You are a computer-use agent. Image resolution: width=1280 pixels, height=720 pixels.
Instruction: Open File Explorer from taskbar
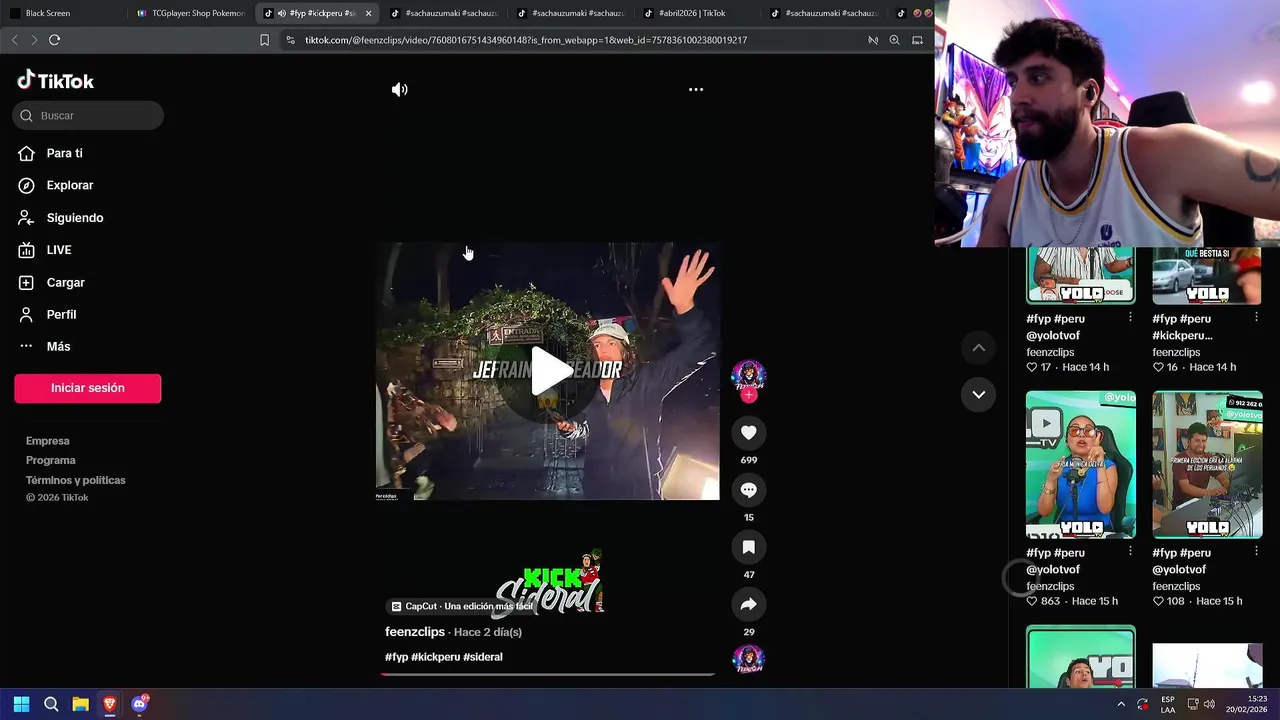click(x=80, y=704)
